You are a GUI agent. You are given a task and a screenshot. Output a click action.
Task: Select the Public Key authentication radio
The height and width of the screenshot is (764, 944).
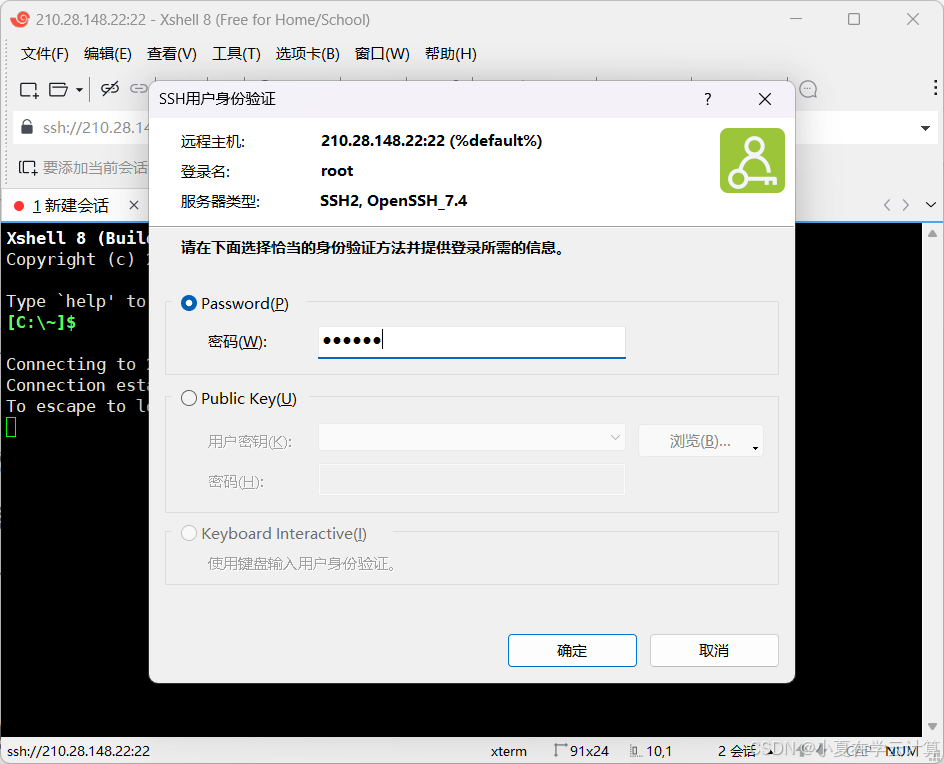tap(189, 398)
